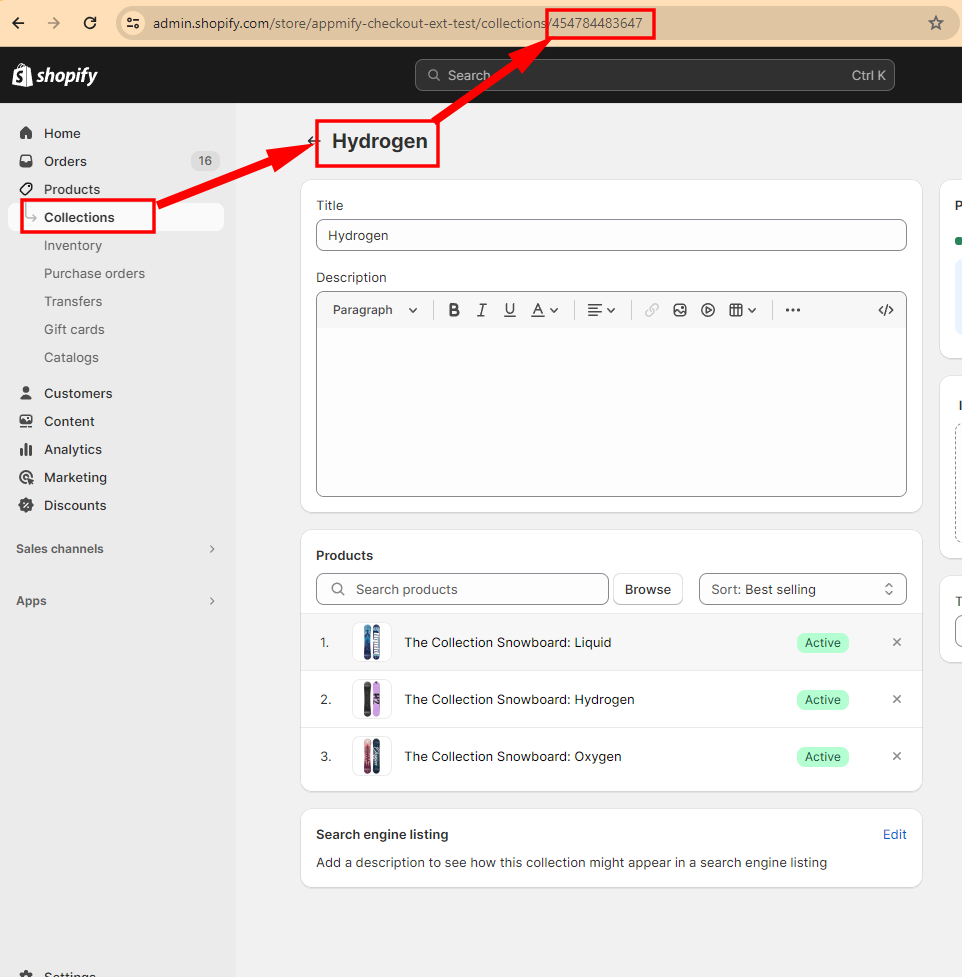Click the Search products field
This screenshot has width=962, height=977.
tap(462, 589)
